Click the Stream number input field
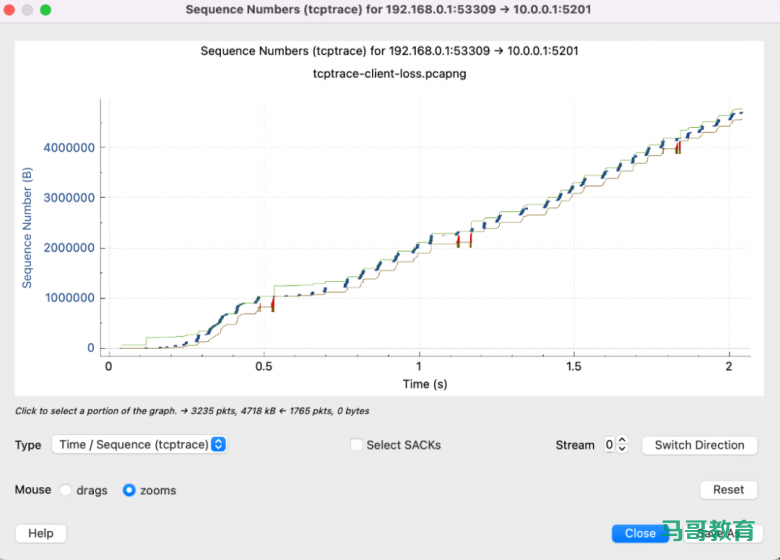 pos(608,445)
